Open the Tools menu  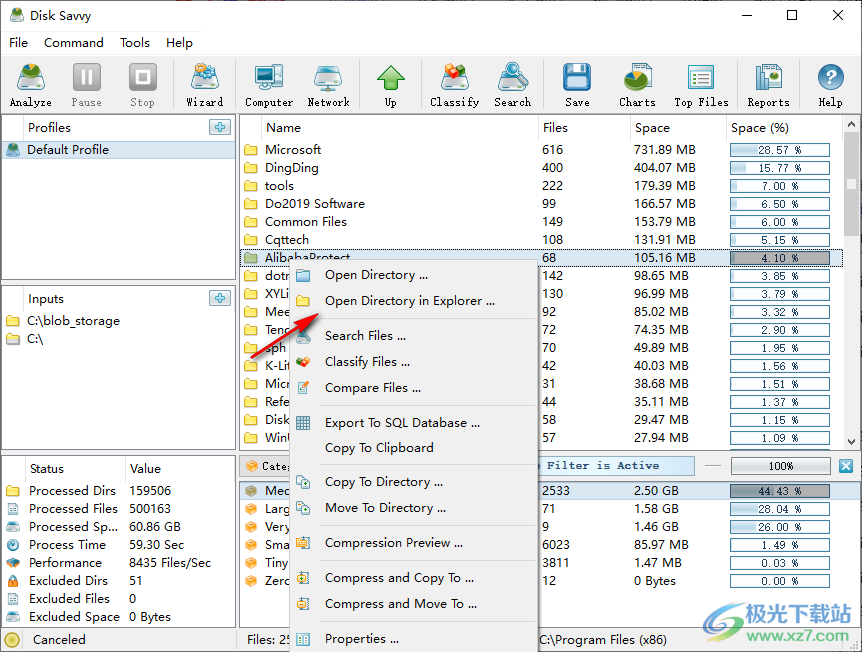click(135, 43)
